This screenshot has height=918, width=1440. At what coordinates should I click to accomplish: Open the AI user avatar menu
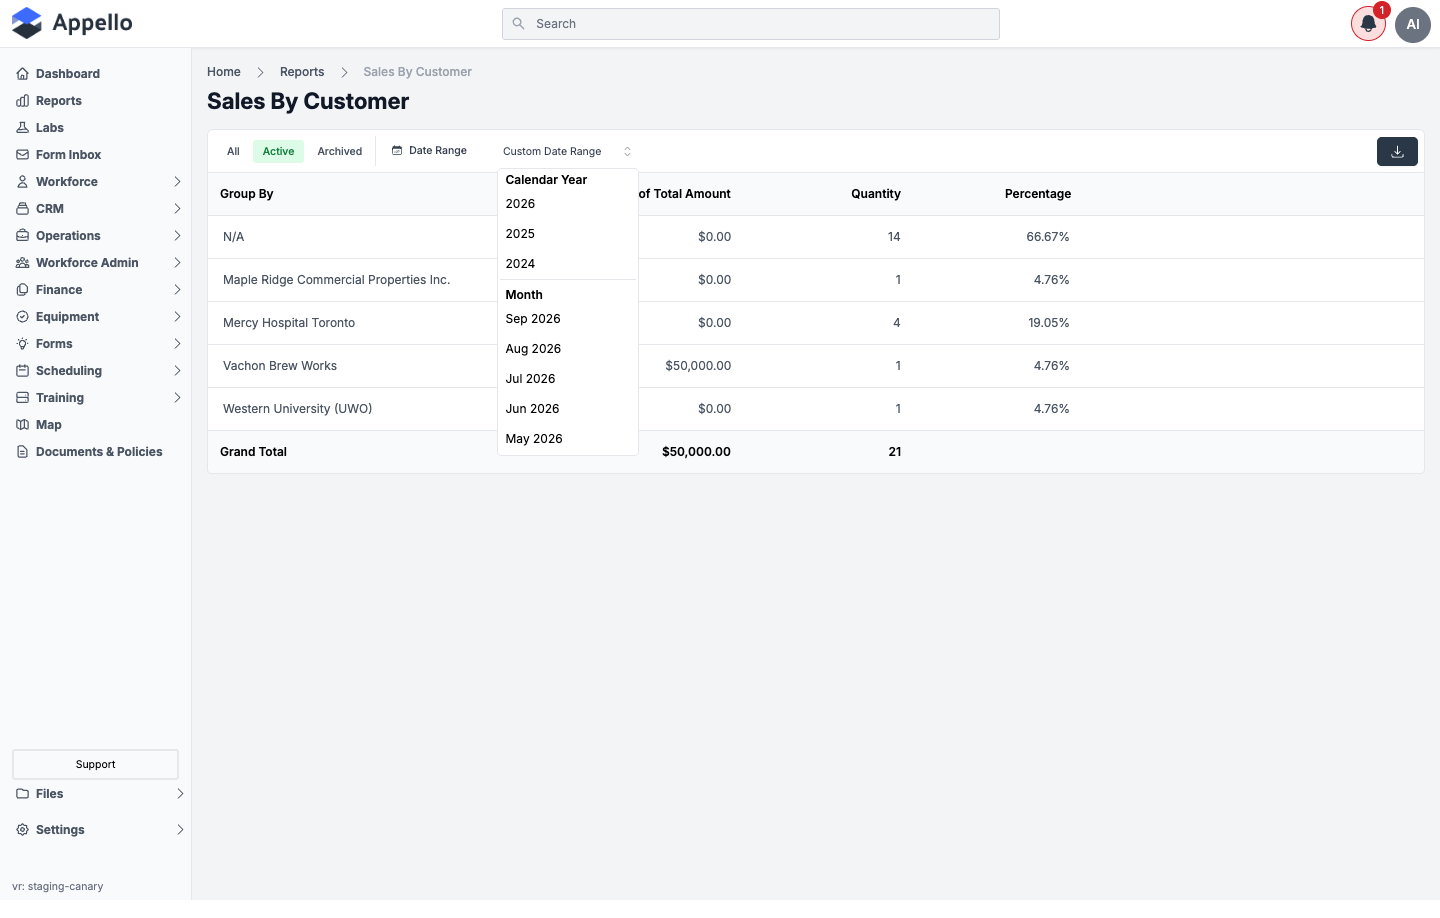(x=1413, y=24)
